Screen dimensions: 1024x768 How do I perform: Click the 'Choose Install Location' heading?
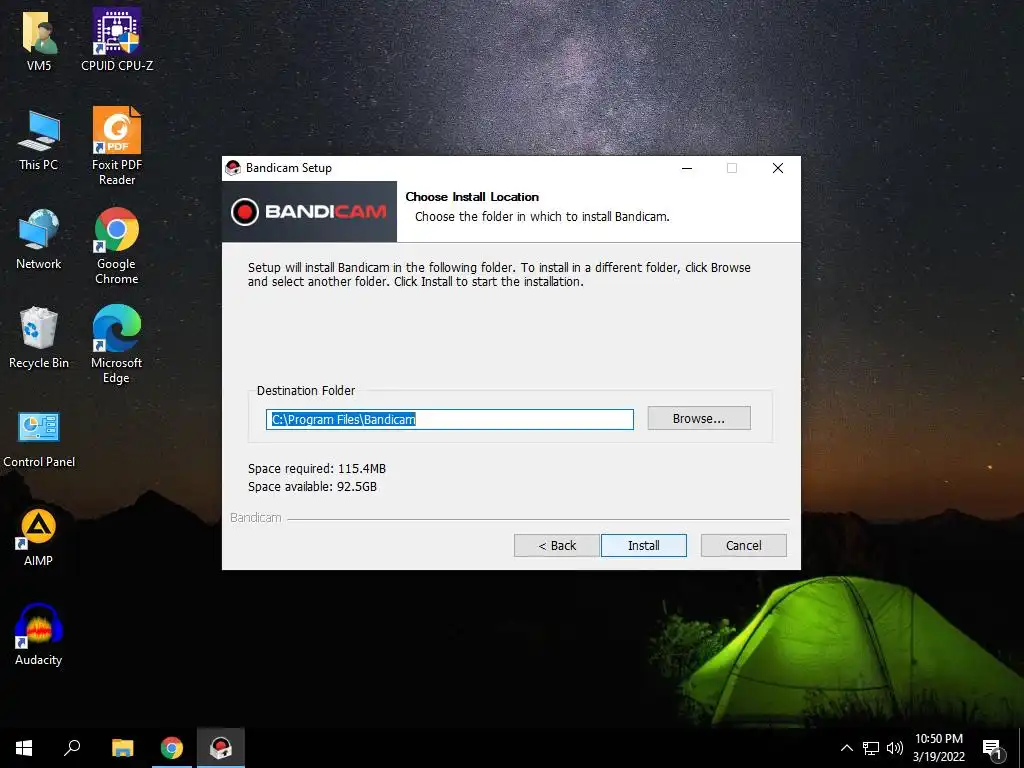click(472, 197)
